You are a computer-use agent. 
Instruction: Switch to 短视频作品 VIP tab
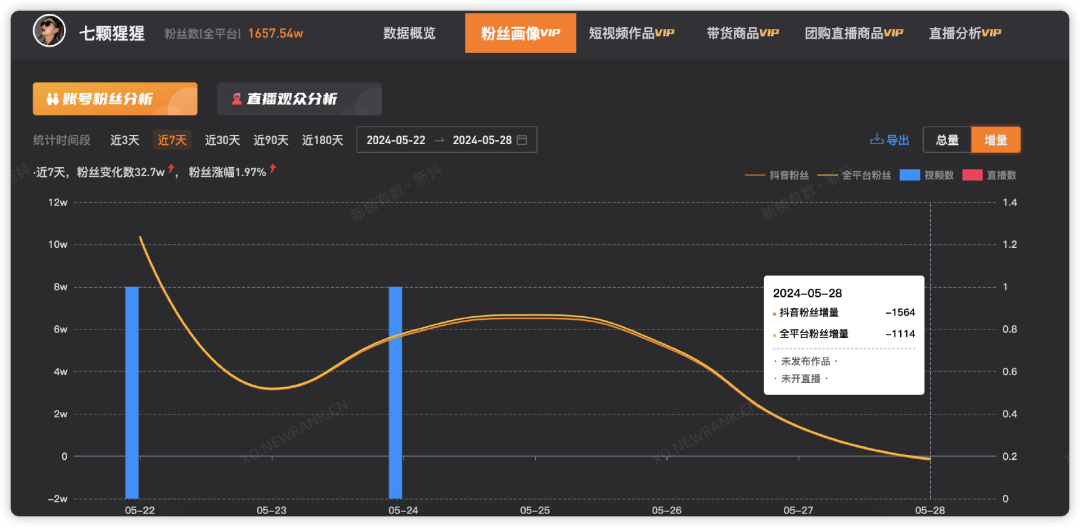(631, 33)
